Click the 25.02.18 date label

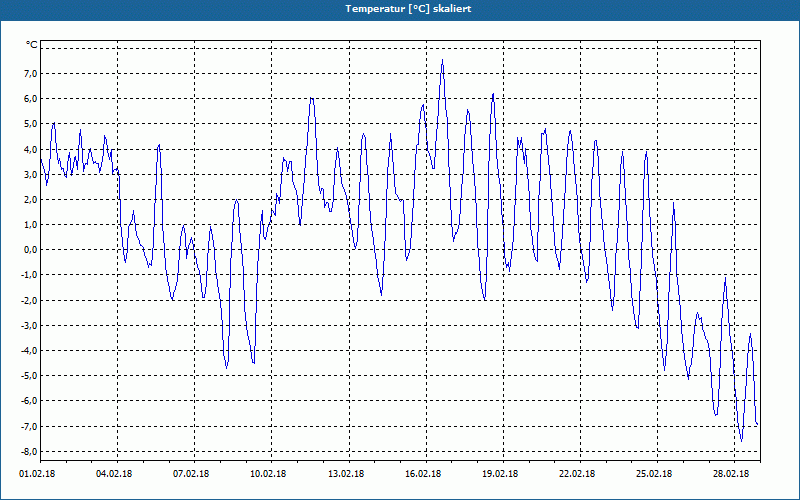point(654,473)
